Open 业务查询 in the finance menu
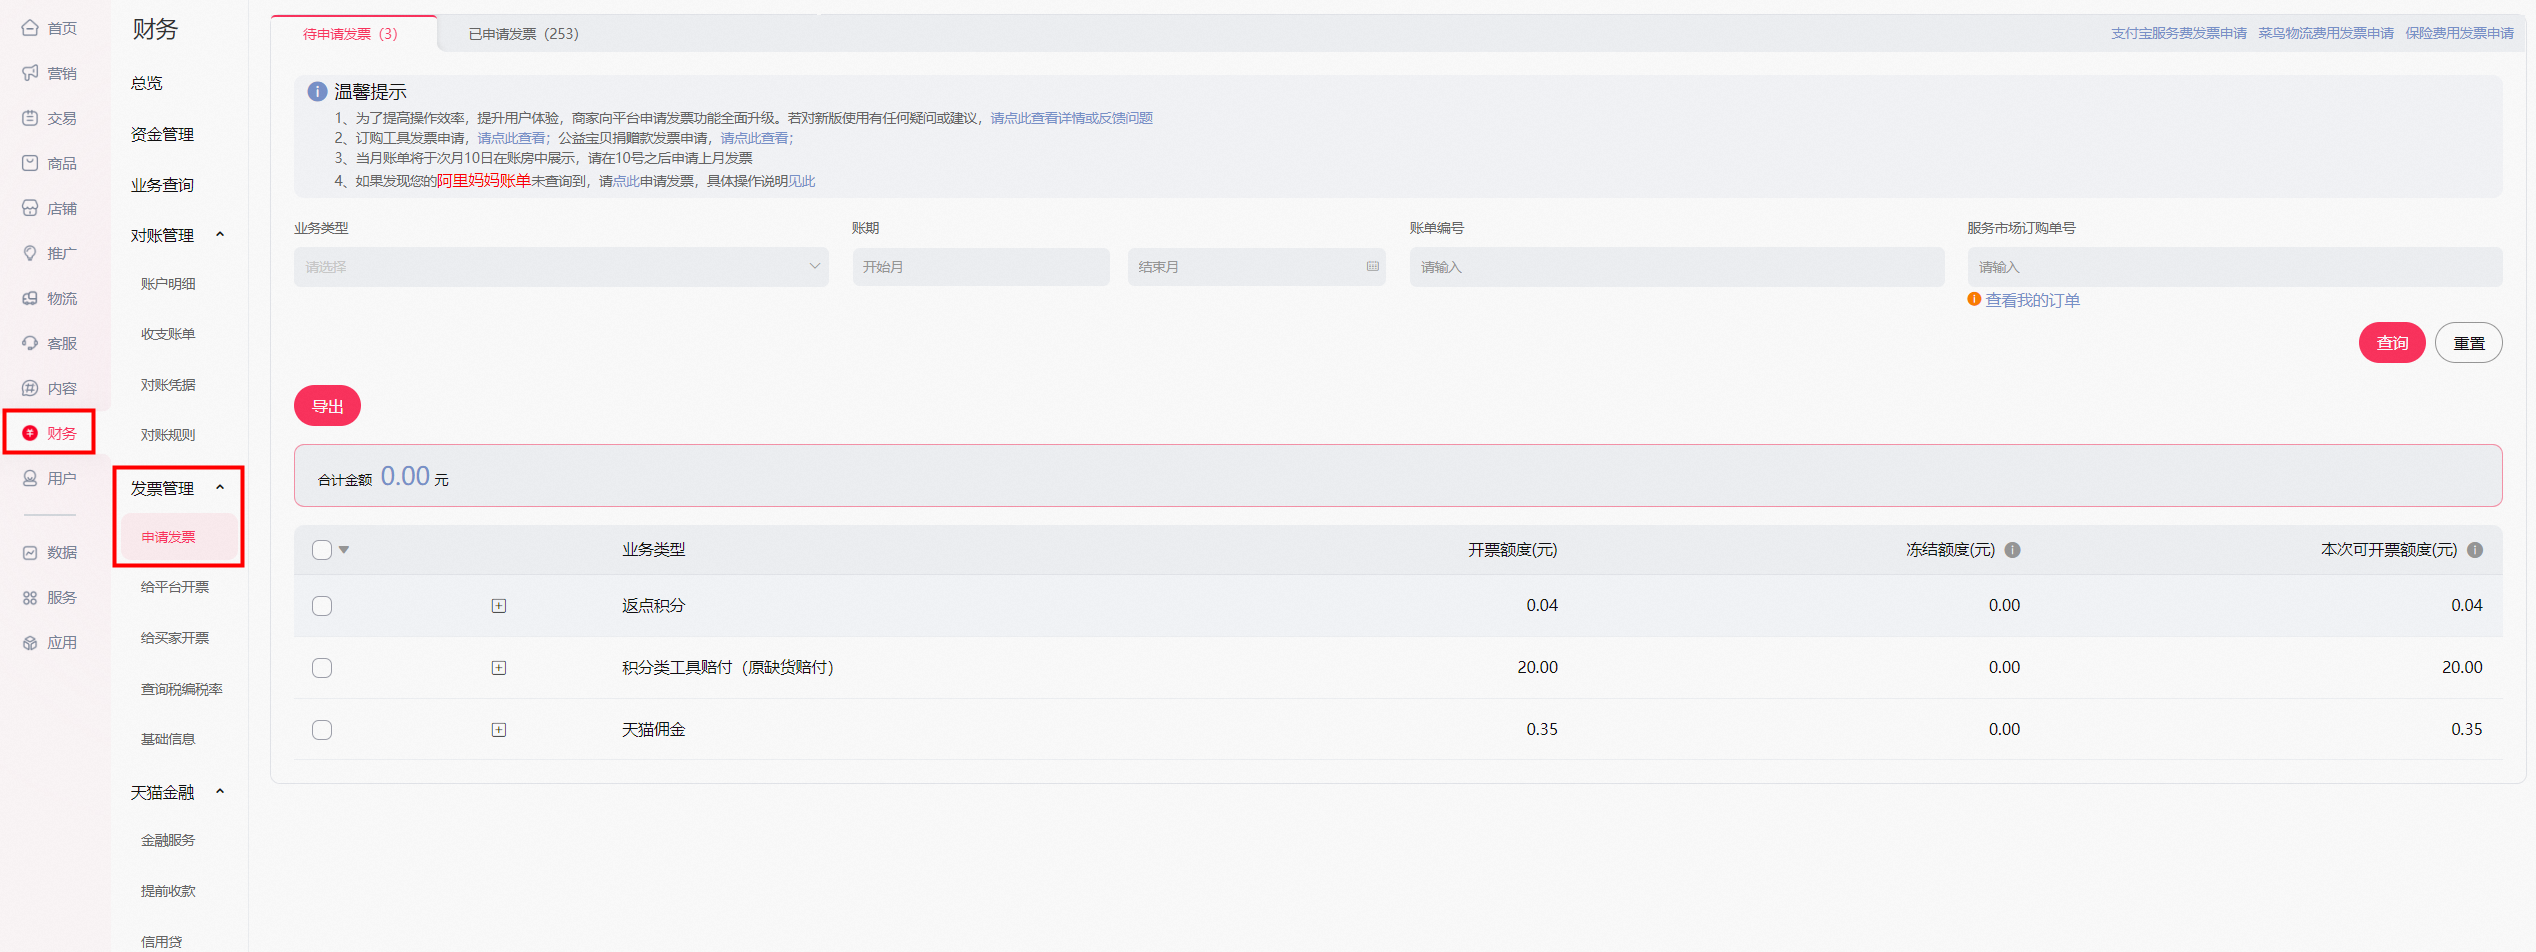The width and height of the screenshot is (2536, 952). pyautogui.click(x=162, y=185)
